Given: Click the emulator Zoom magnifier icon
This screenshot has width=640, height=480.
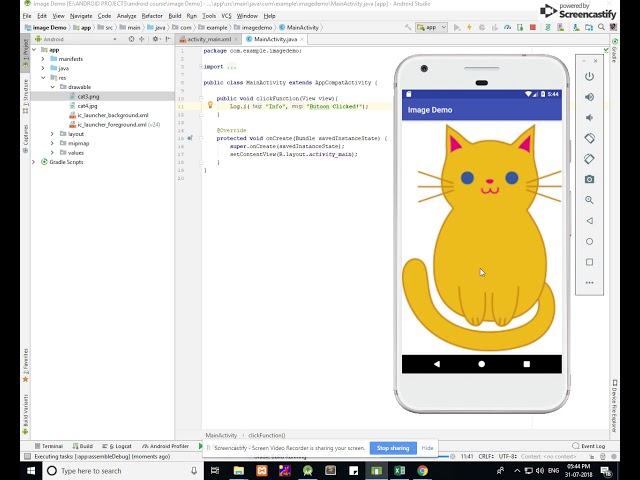Looking at the screenshot, I should (x=589, y=200).
